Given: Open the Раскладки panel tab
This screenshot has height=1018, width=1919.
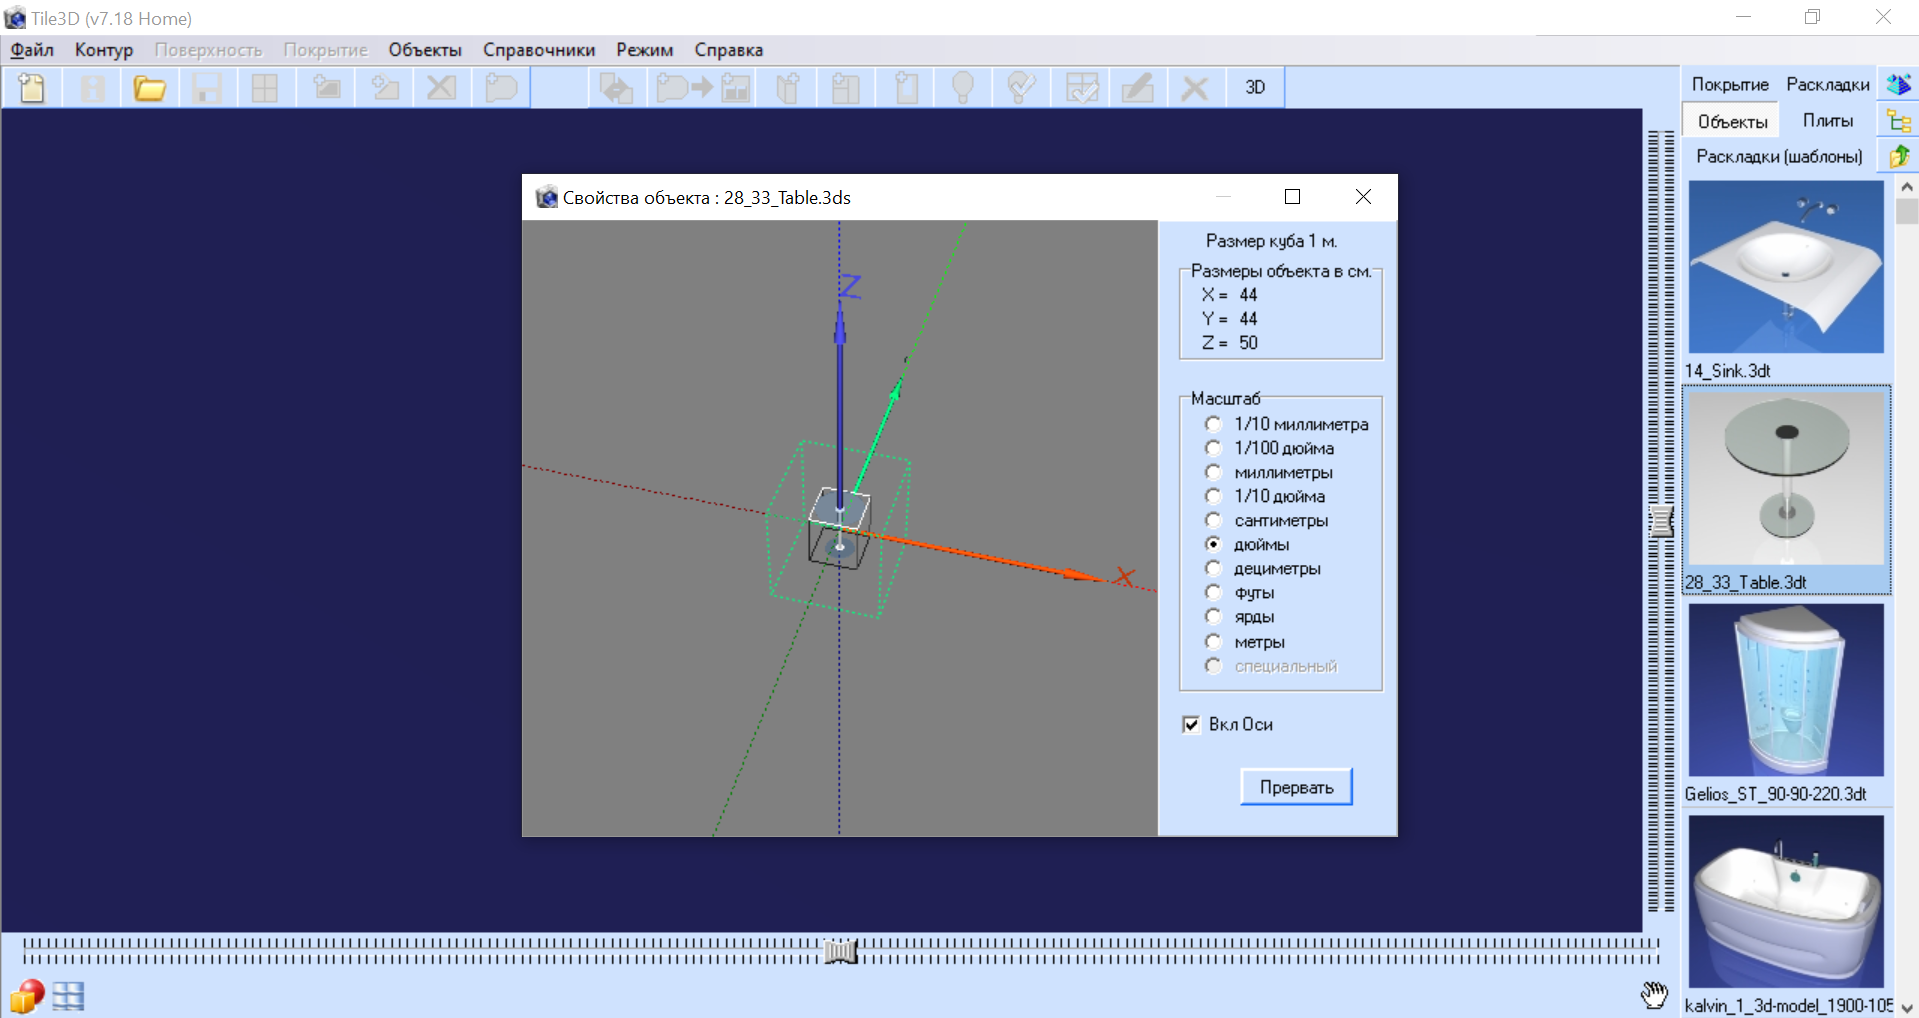Looking at the screenshot, I should pos(1828,84).
